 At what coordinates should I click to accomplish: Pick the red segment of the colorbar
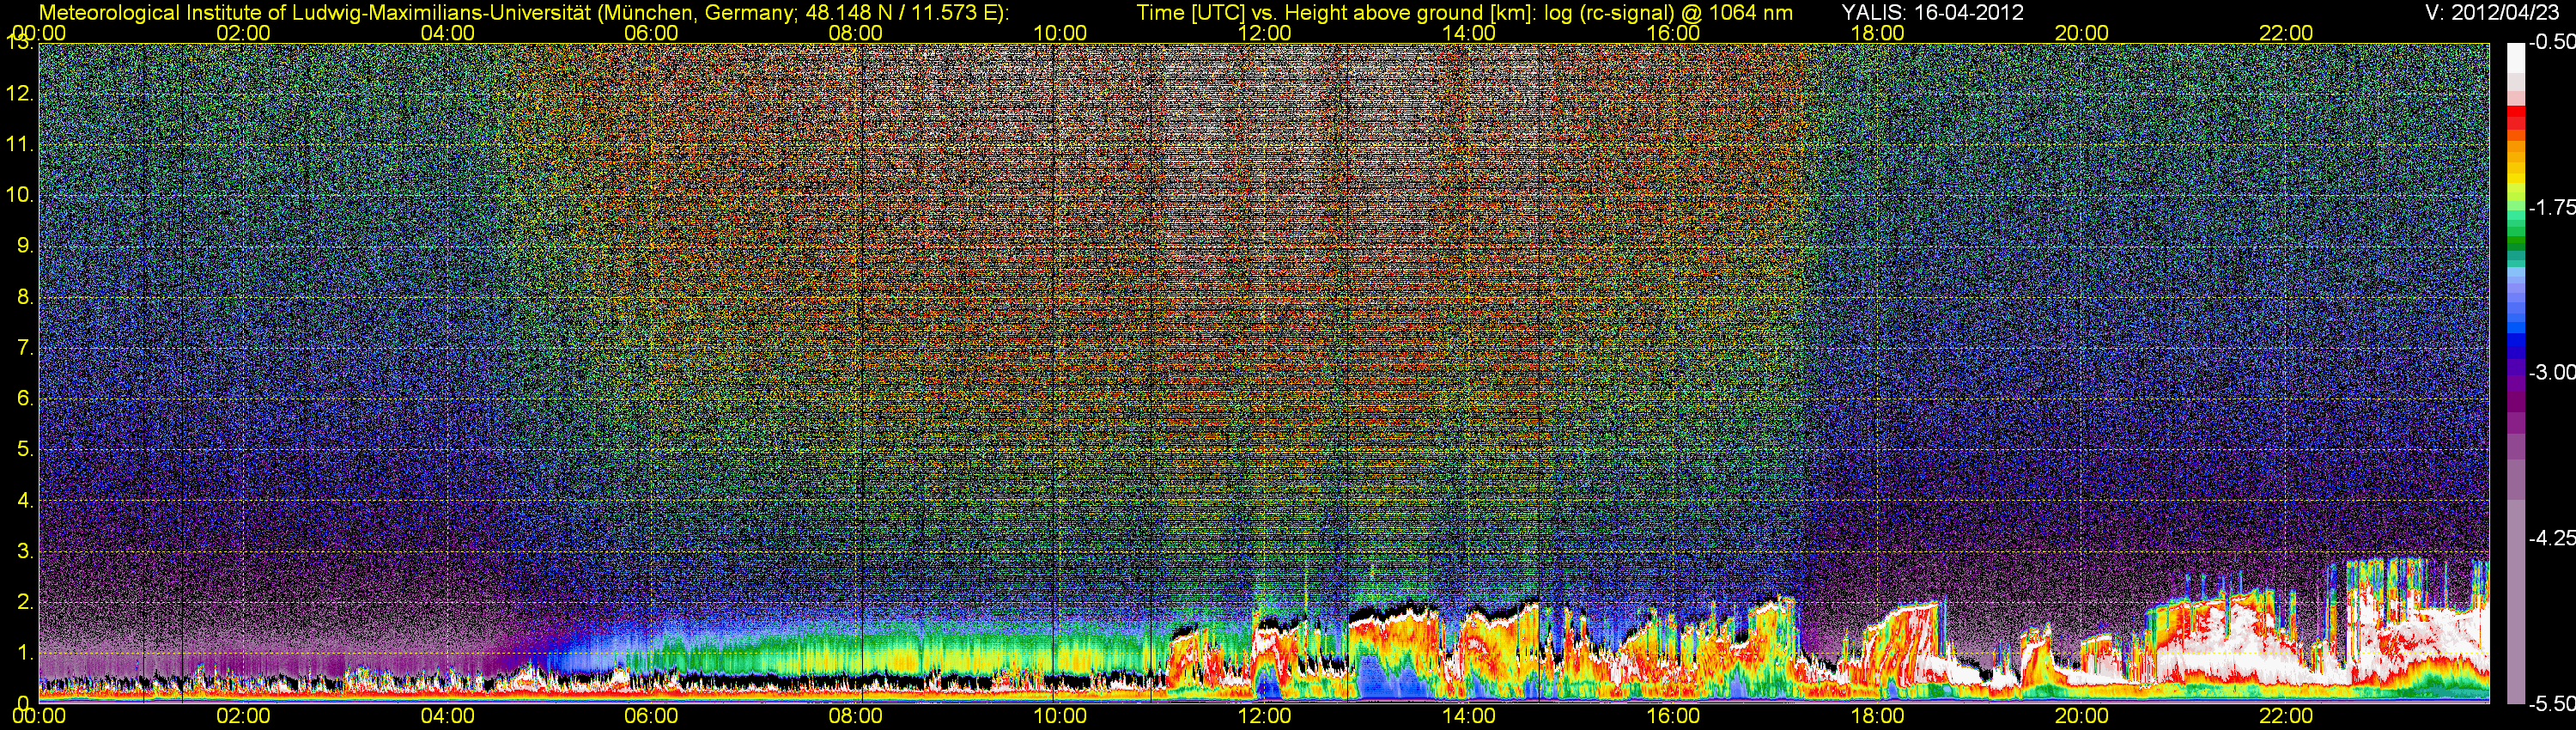[2515, 117]
